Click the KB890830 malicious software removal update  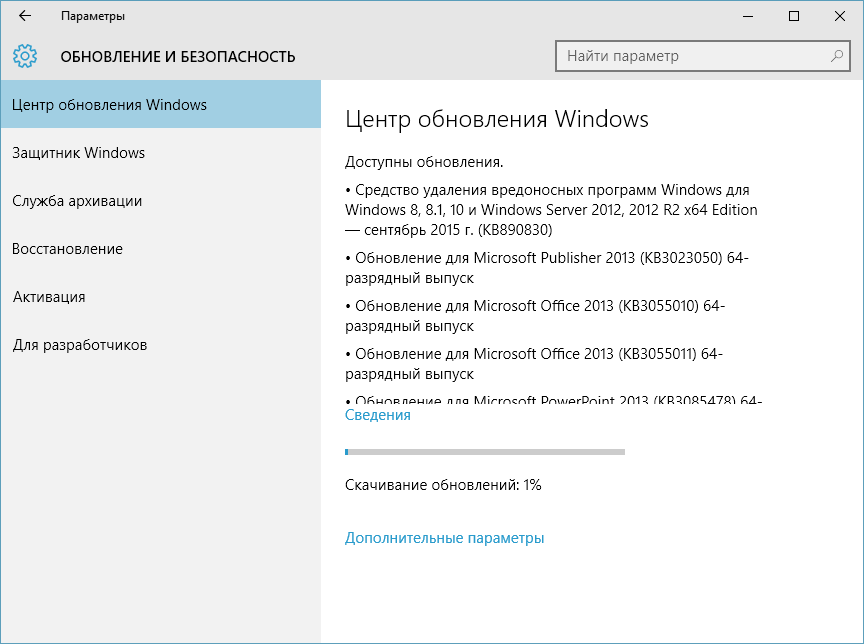pos(551,209)
